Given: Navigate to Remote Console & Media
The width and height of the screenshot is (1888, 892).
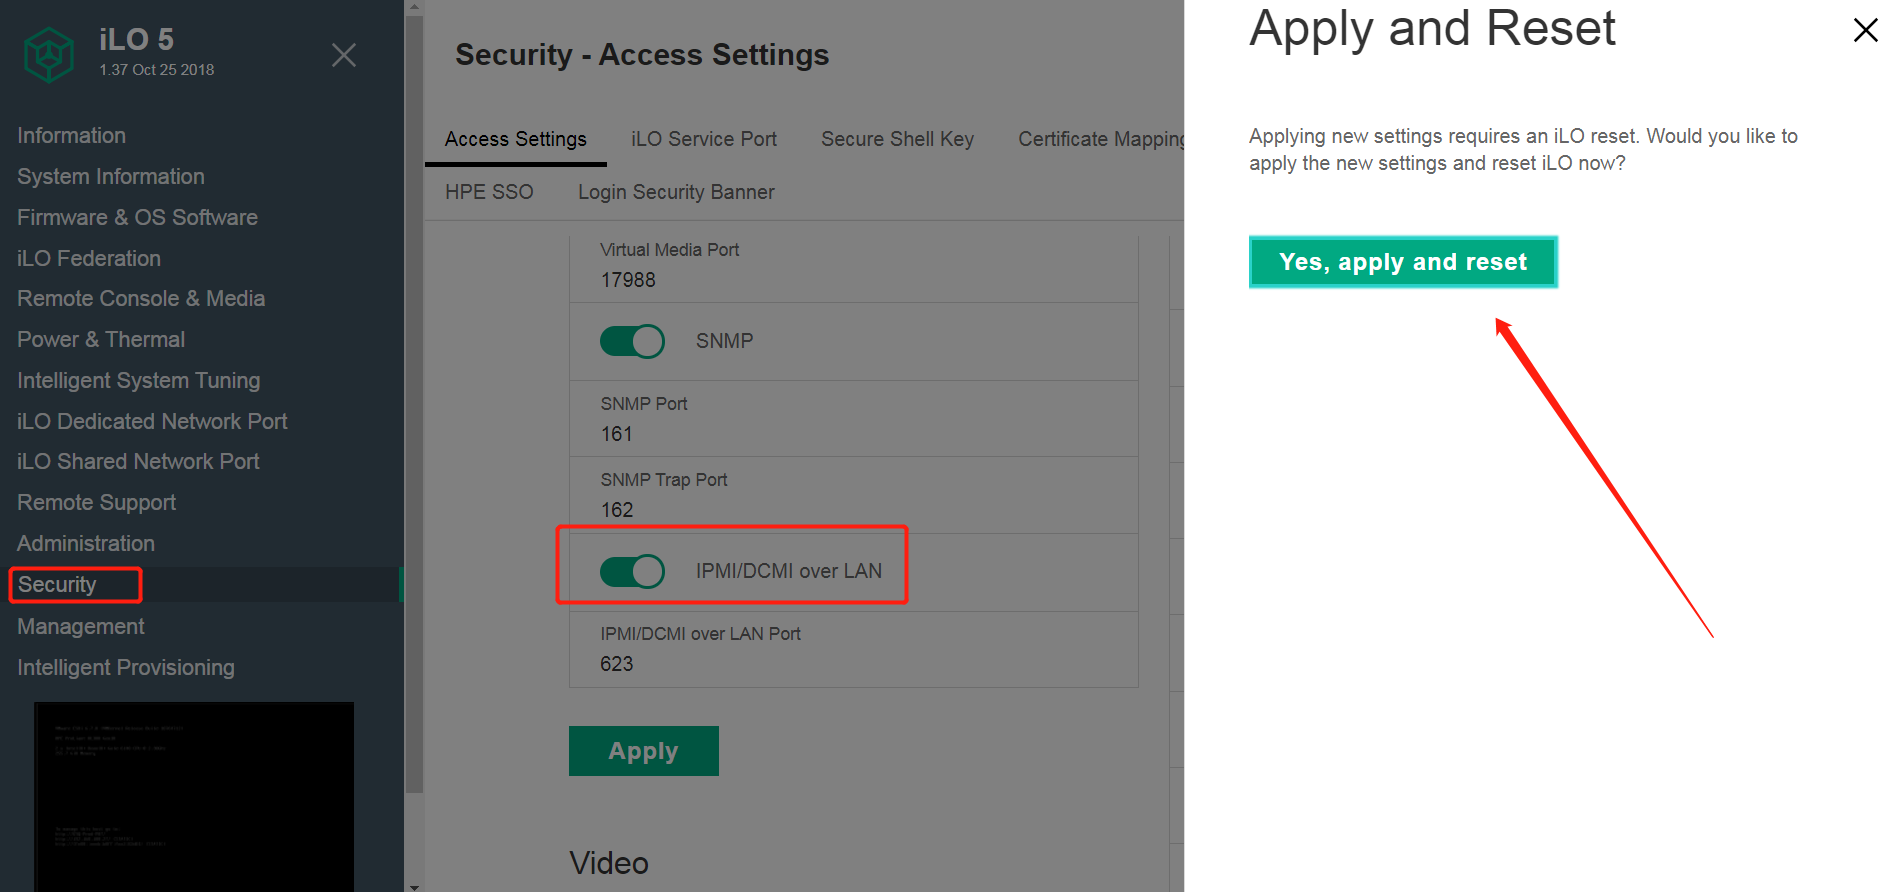Looking at the screenshot, I should coord(141,298).
